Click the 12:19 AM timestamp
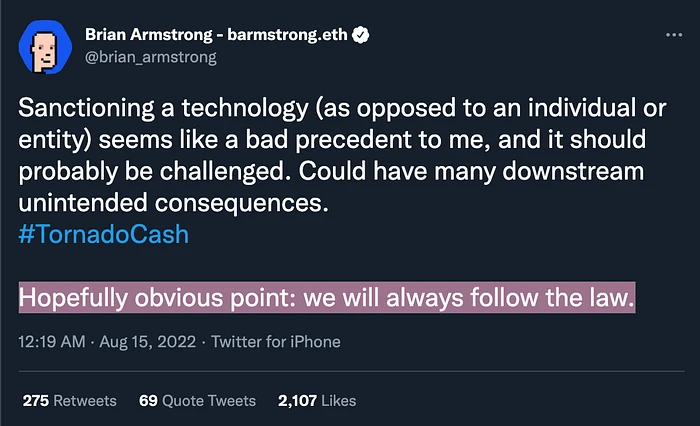 51,342
